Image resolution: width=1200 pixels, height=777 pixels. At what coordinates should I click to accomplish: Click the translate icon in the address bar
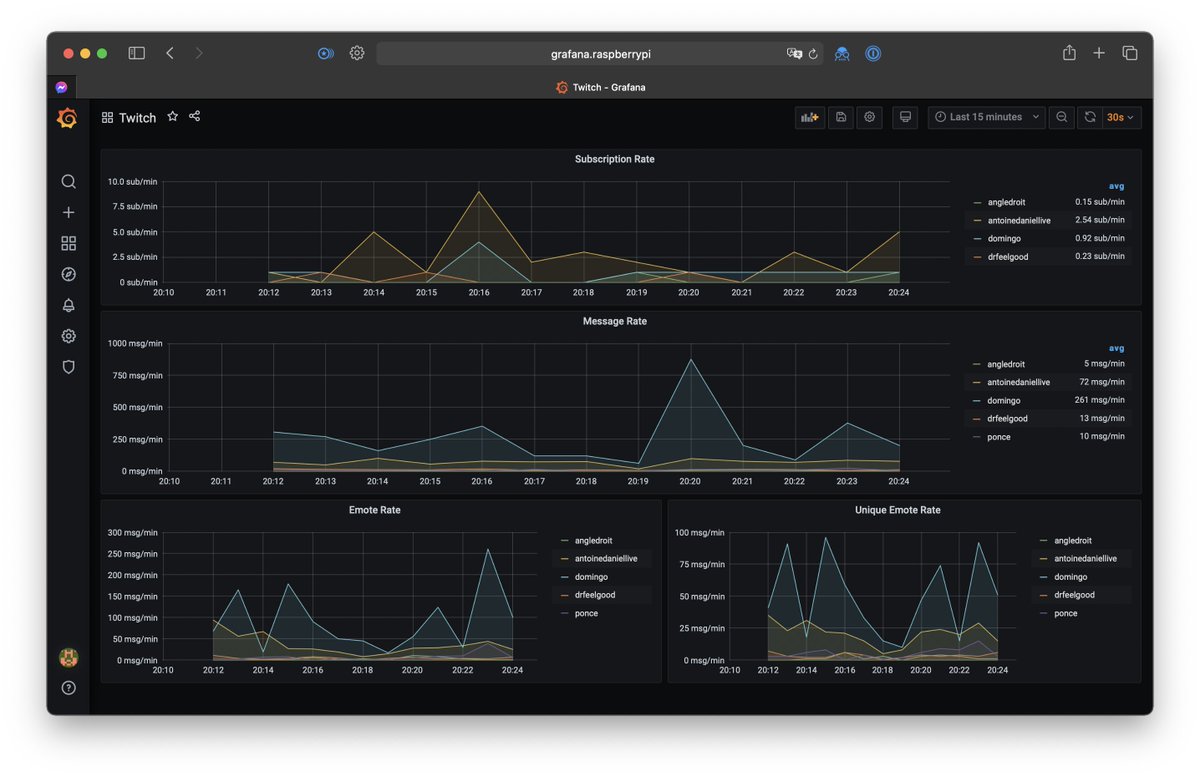point(795,53)
